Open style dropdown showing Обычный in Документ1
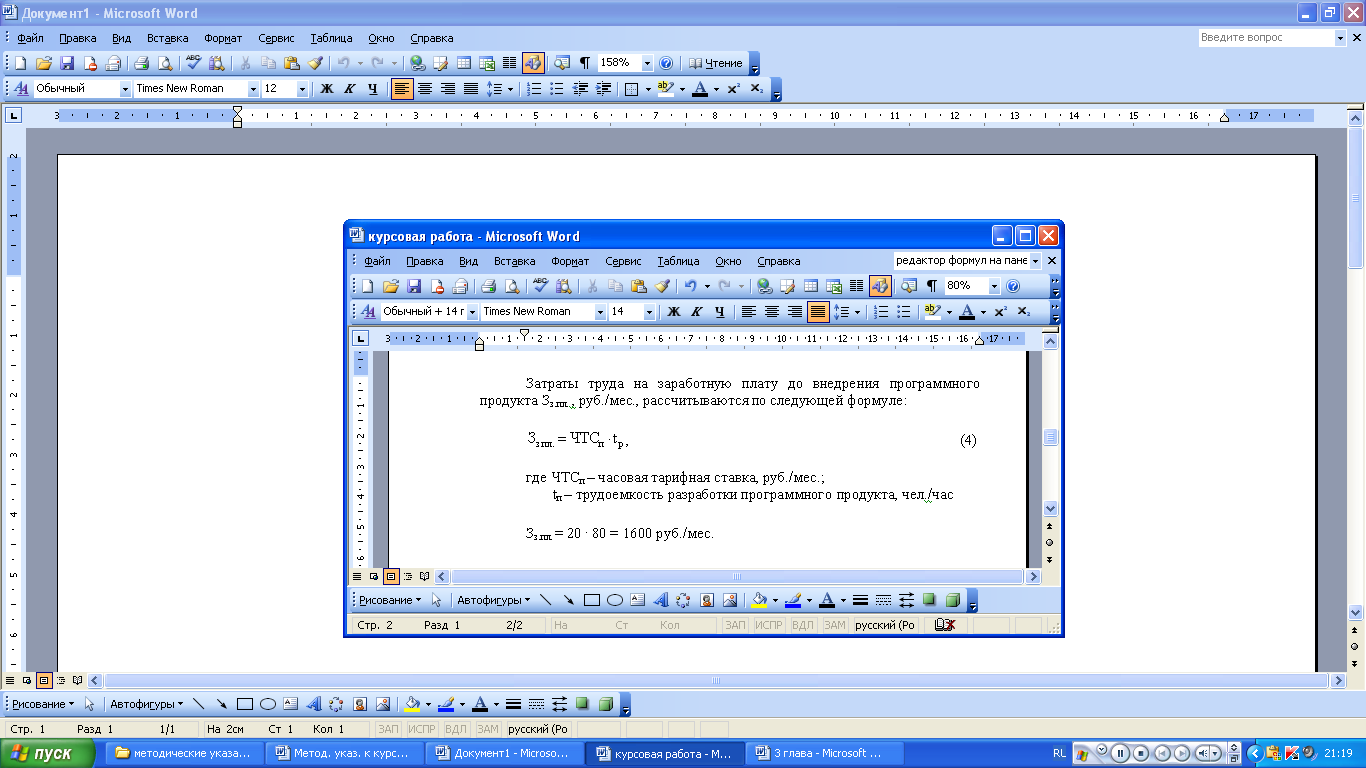Image resolution: width=1366 pixels, height=768 pixels. (x=126, y=89)
